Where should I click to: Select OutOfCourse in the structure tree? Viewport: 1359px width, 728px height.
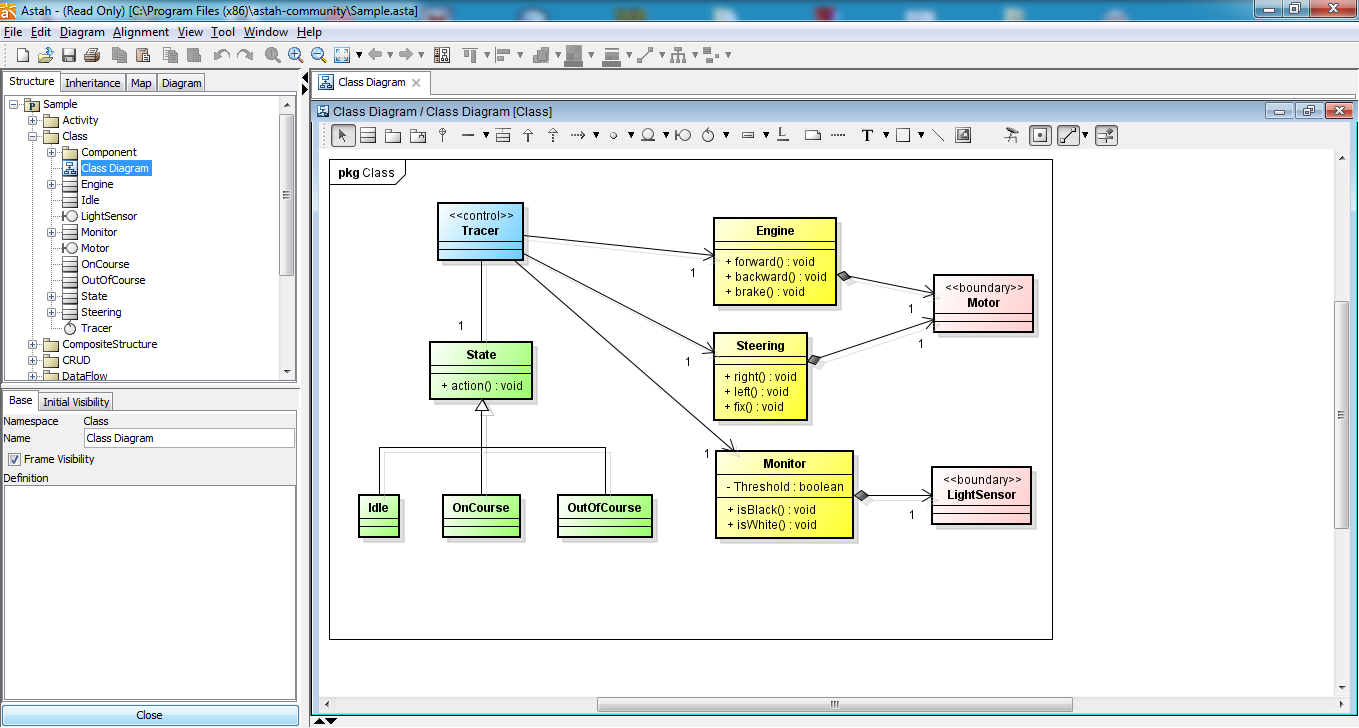[113, 280]
